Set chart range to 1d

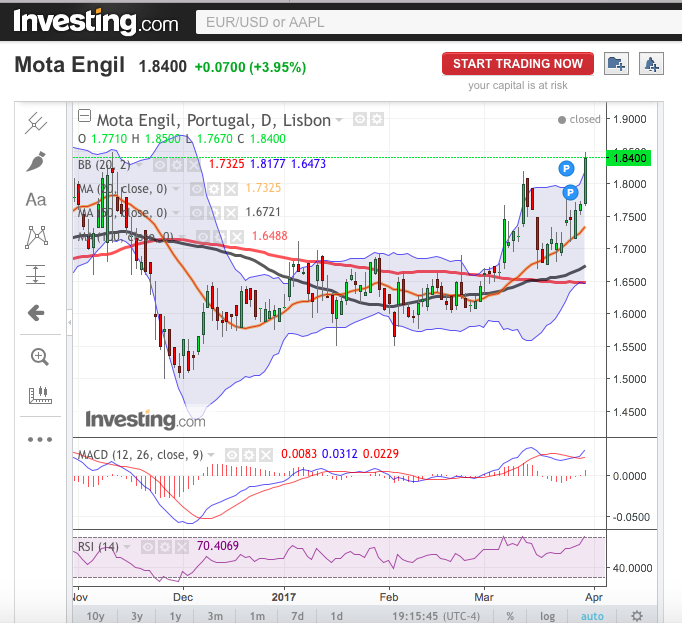(x=336, y=616)
